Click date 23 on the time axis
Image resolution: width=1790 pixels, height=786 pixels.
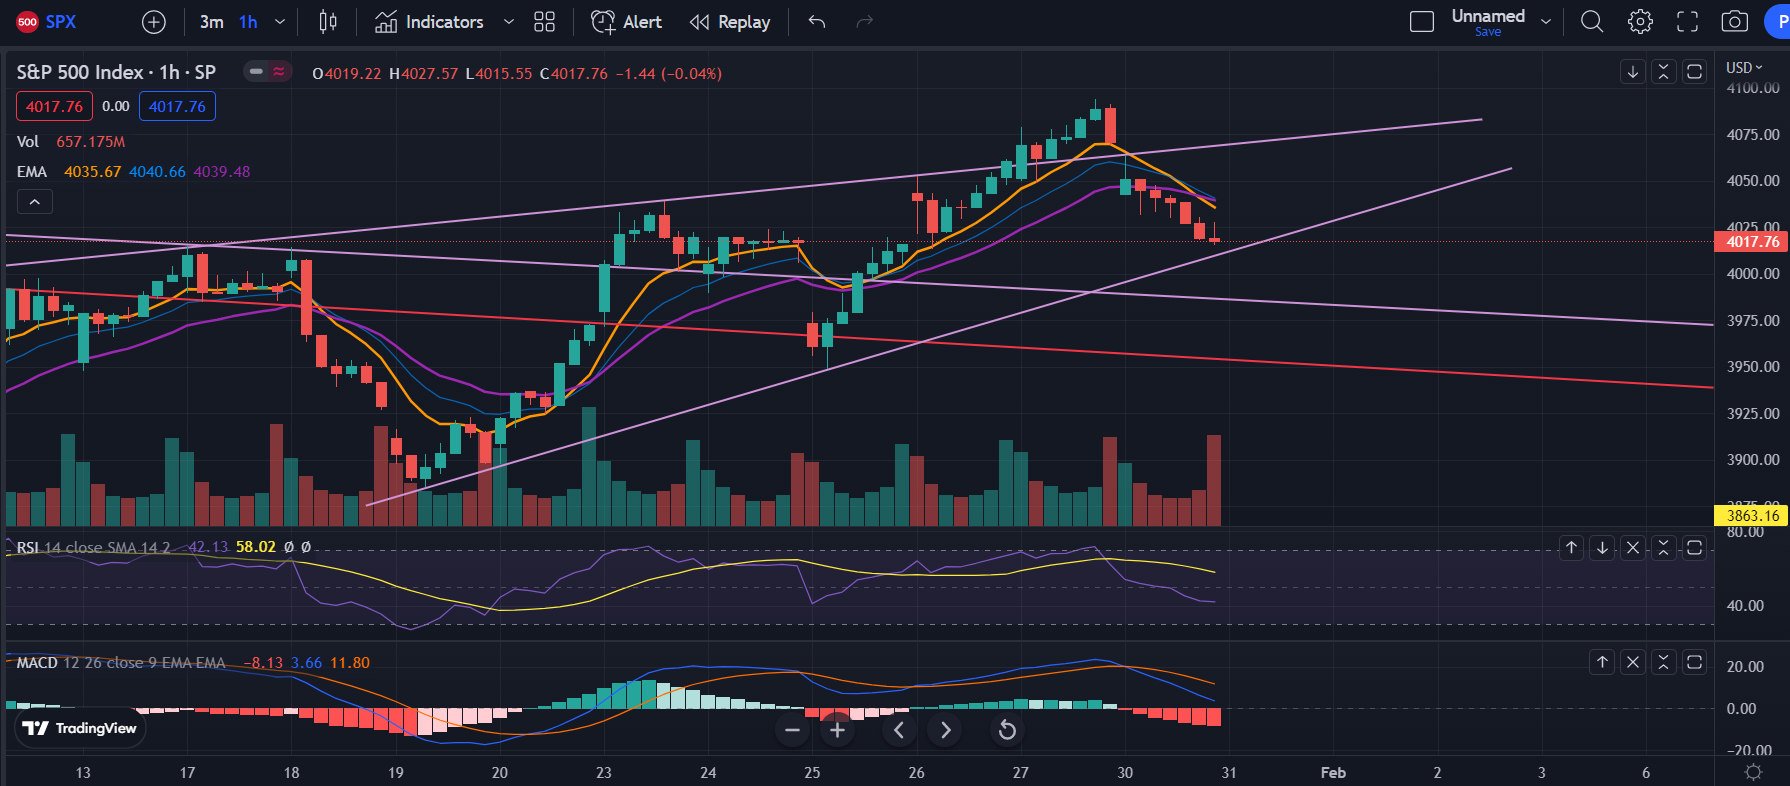[x=604, y=773]
